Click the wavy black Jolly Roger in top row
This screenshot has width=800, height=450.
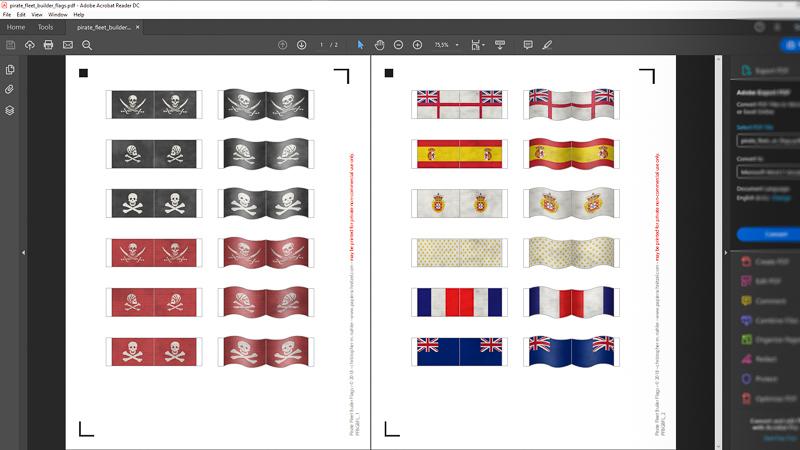point(266,104)
